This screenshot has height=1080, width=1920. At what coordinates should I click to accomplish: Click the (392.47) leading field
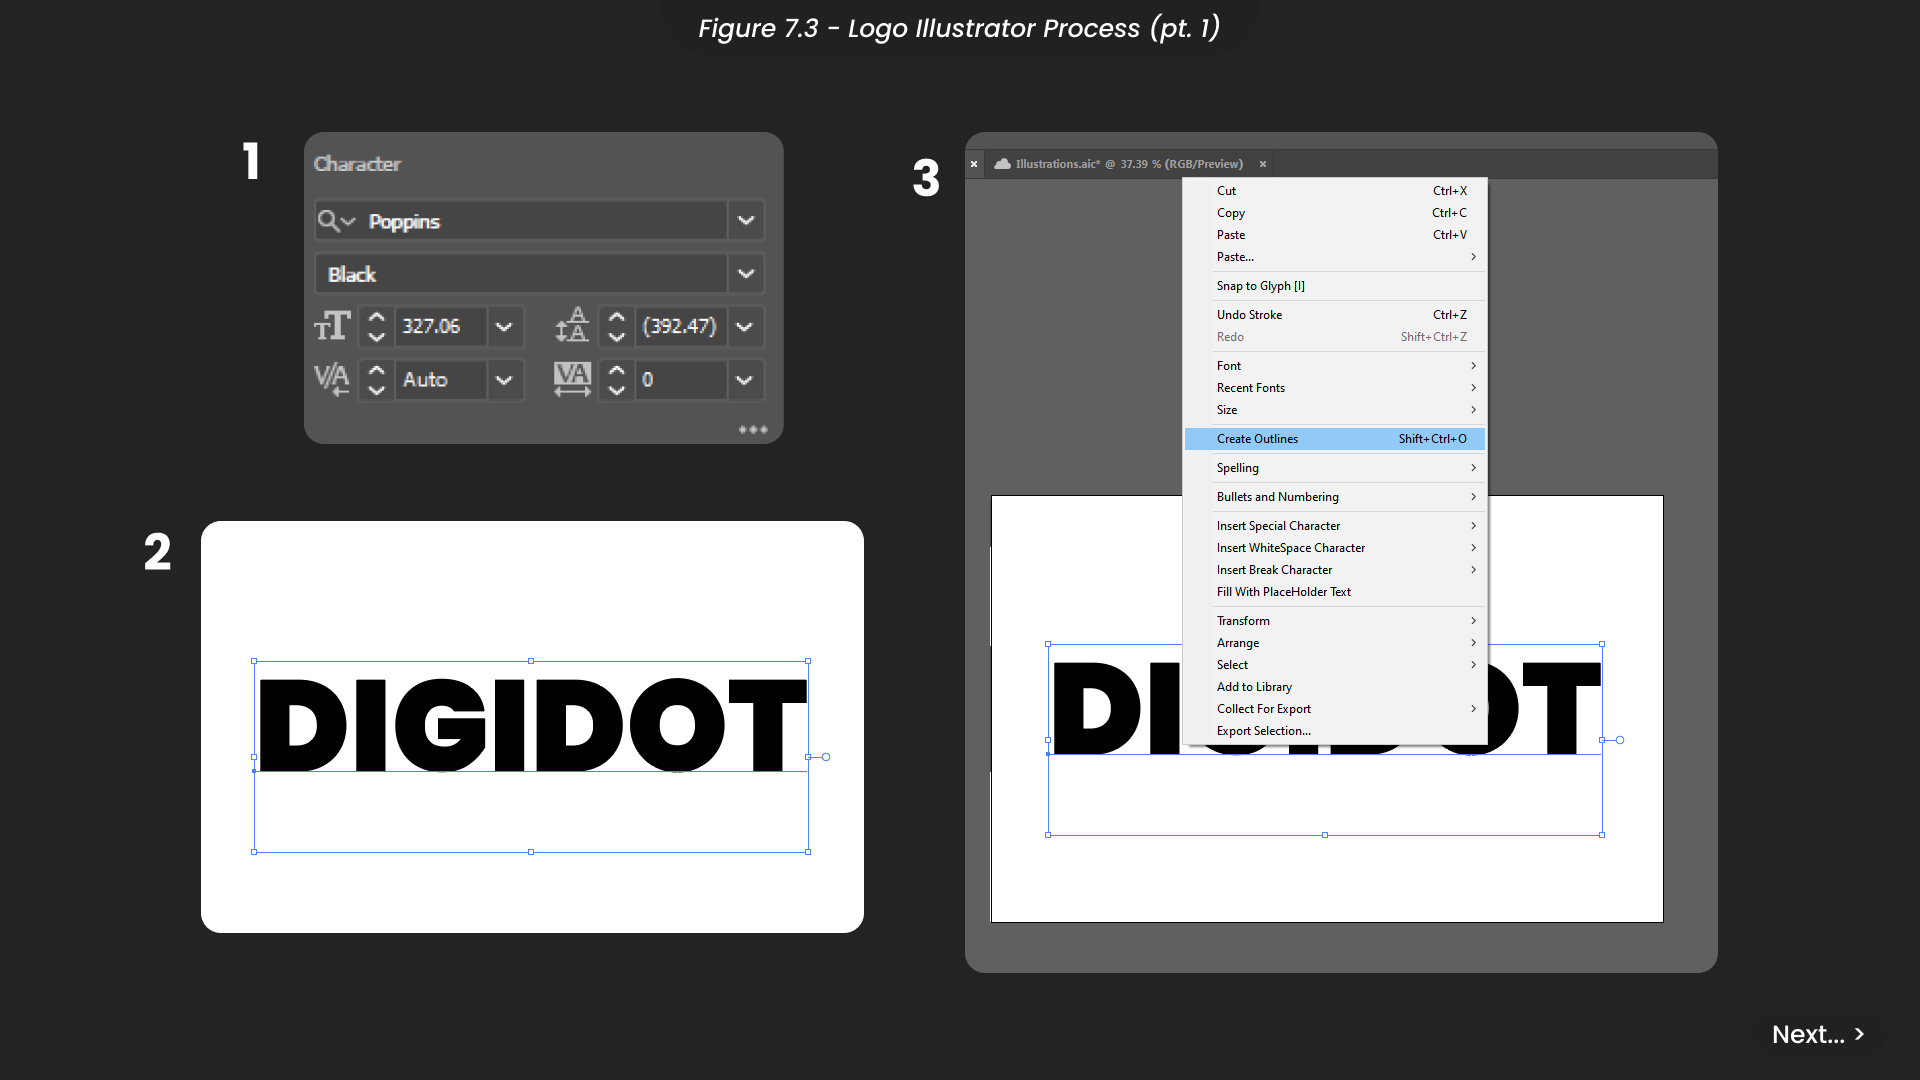coord(681,326)
